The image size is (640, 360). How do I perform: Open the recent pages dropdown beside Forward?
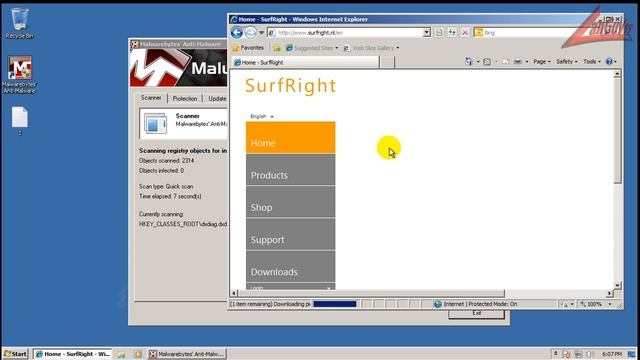[x=262, y=33]
